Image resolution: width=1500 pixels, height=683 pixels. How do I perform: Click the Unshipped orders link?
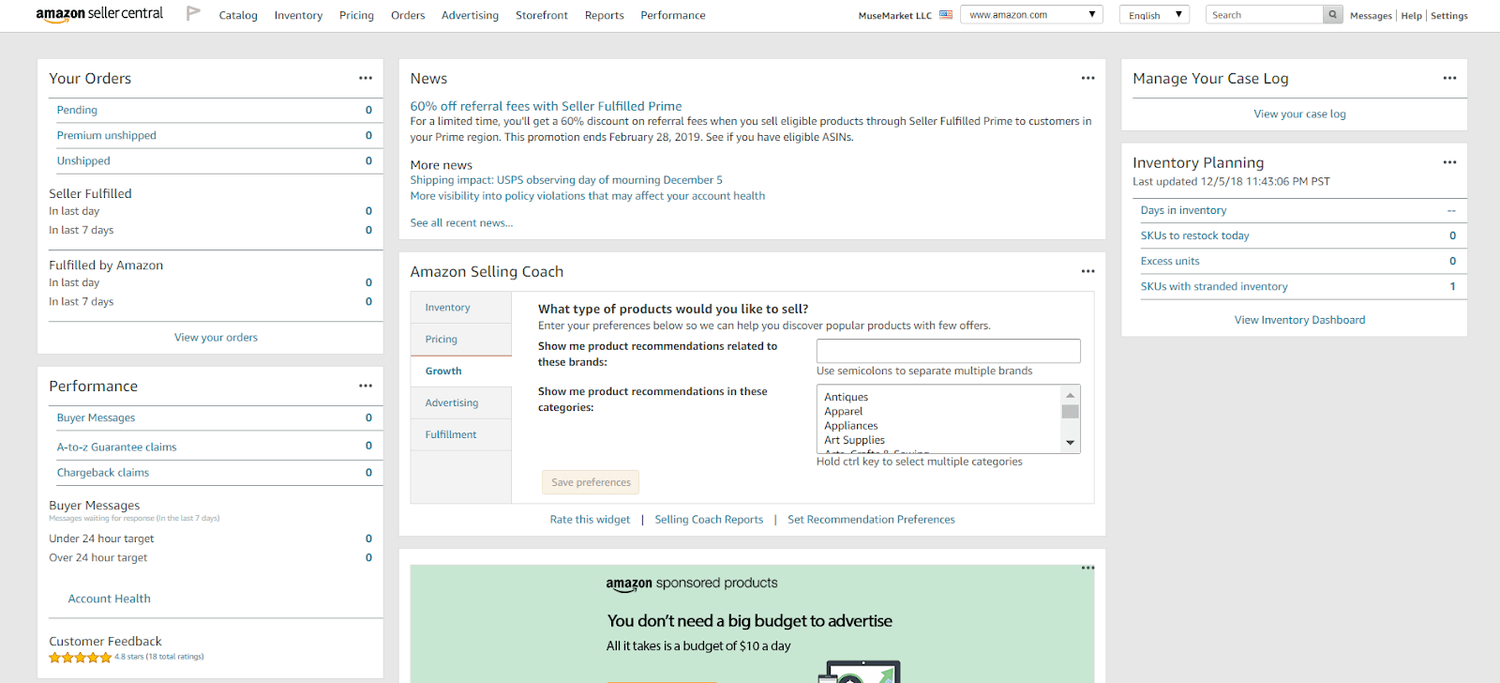[x=83, y=160]
